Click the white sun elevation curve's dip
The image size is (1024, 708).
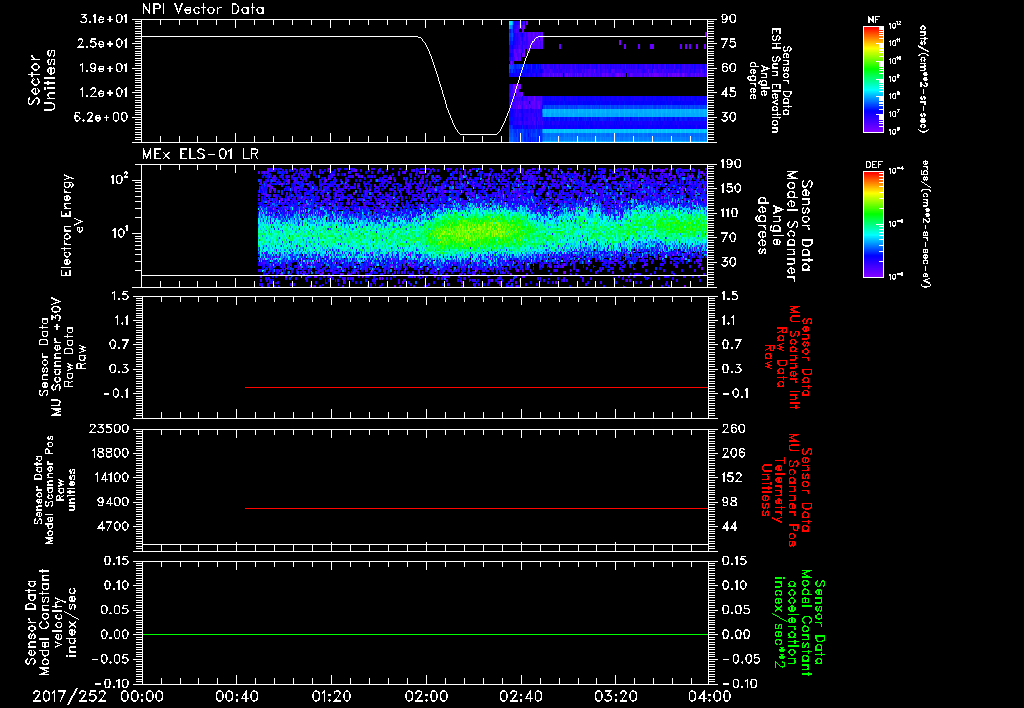[478, 134]
